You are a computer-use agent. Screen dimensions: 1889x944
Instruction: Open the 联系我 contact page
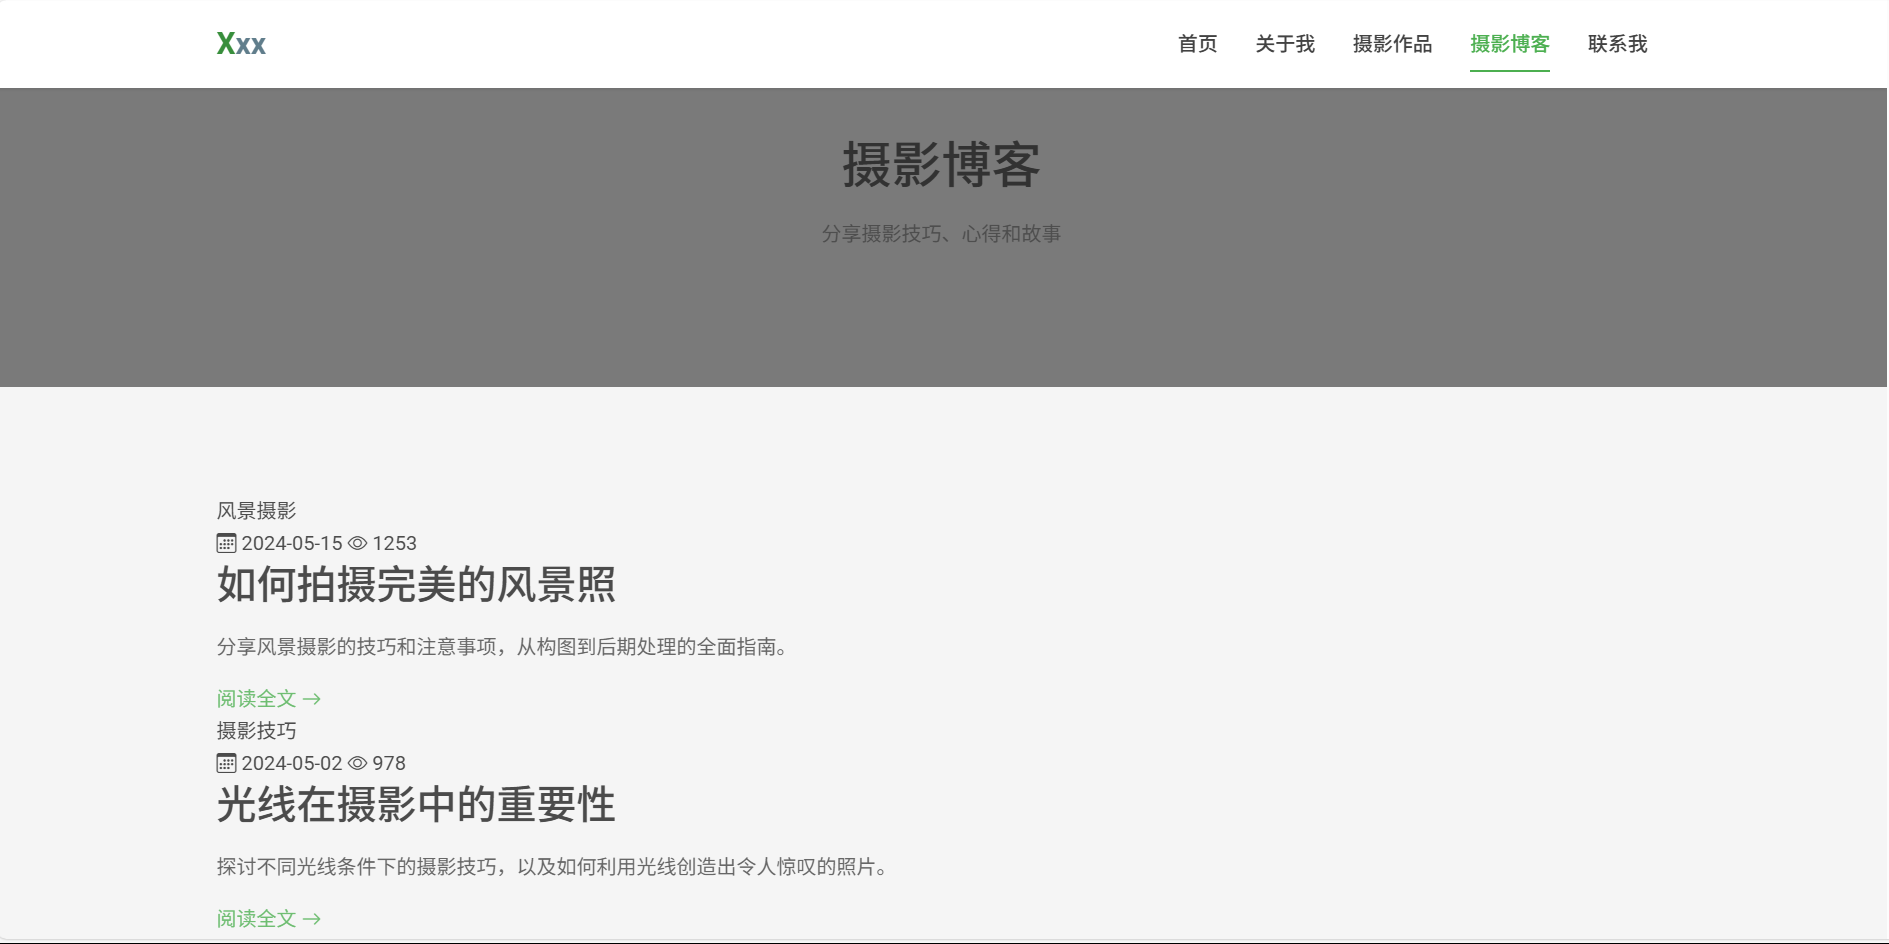click(1617, 44)
